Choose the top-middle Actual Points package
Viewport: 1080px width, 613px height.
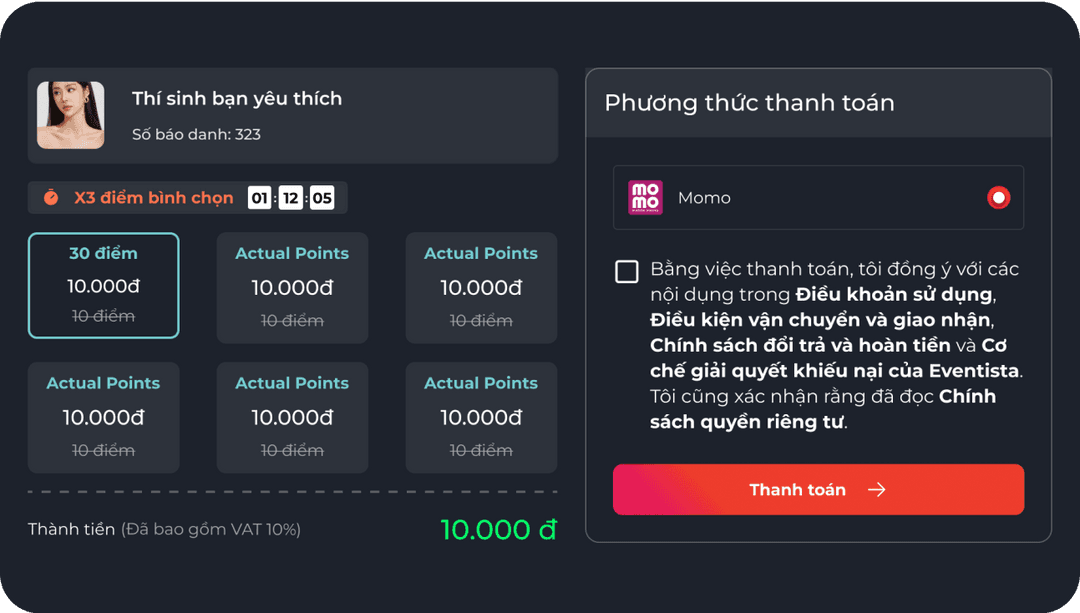tap(292, 288)
